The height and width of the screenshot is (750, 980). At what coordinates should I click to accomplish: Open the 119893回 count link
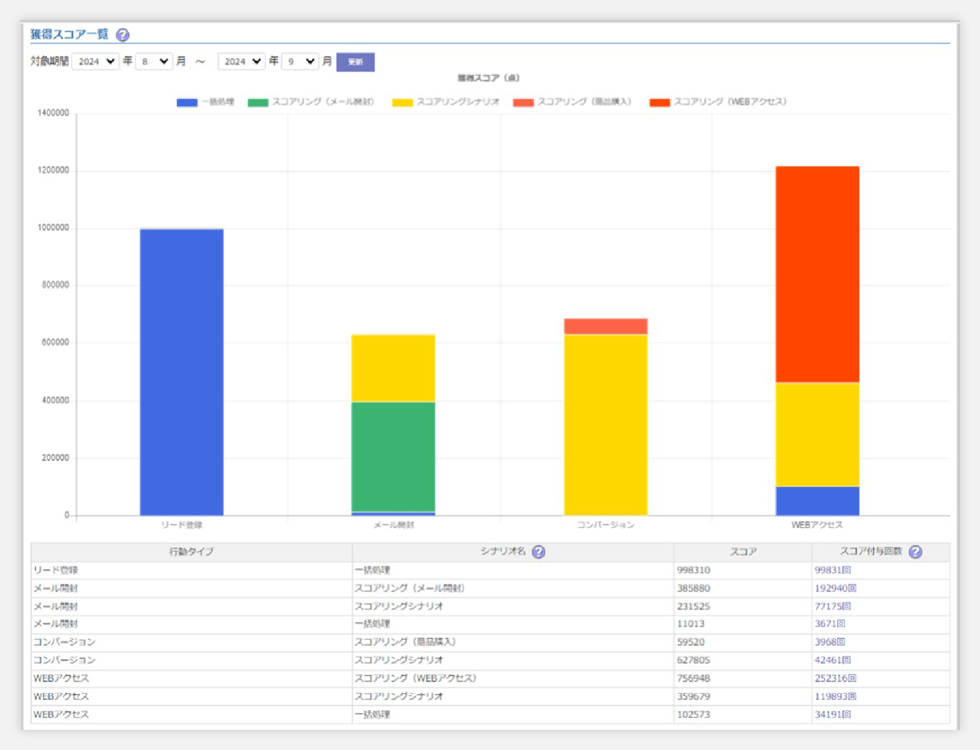(835, 696)
